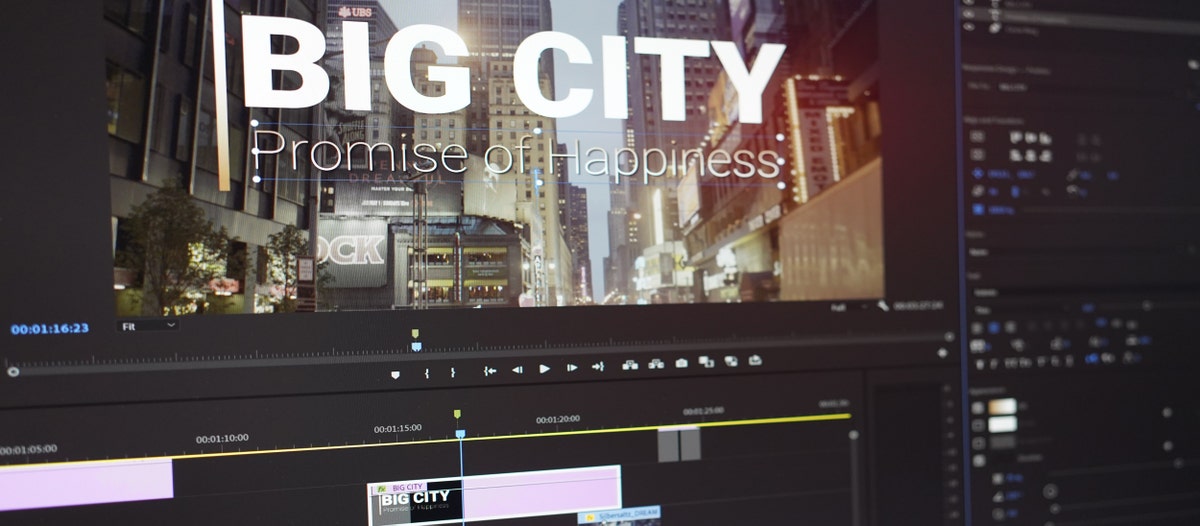1200x526 pixels.
Task: Click the Lift button icon
Action: (x=630, y=365)
